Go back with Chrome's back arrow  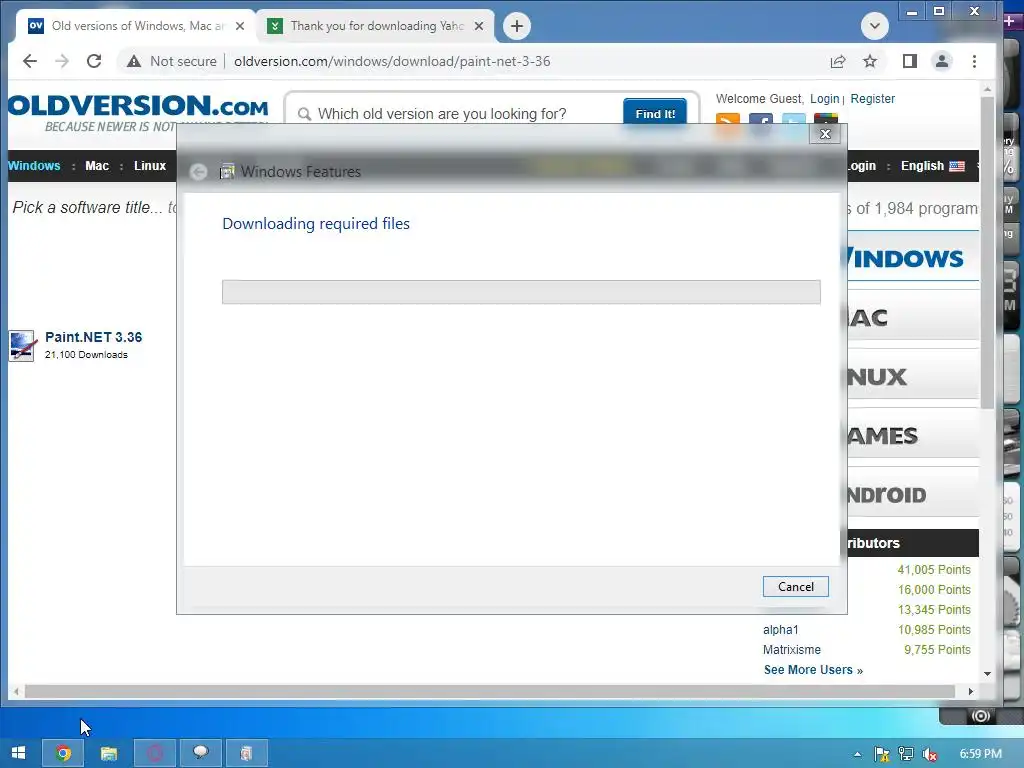(29, 61)
